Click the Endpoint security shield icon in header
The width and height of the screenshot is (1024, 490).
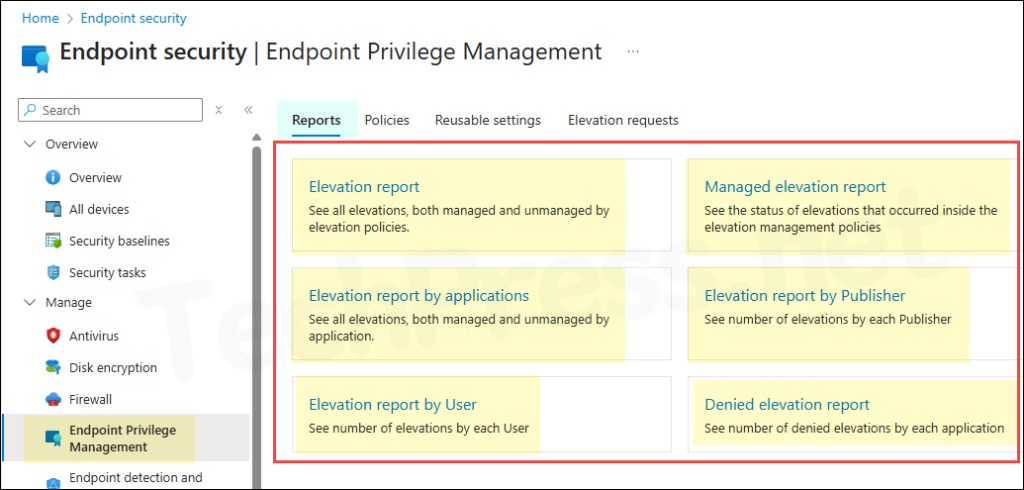pyautogui.click(x=35, y=57)
